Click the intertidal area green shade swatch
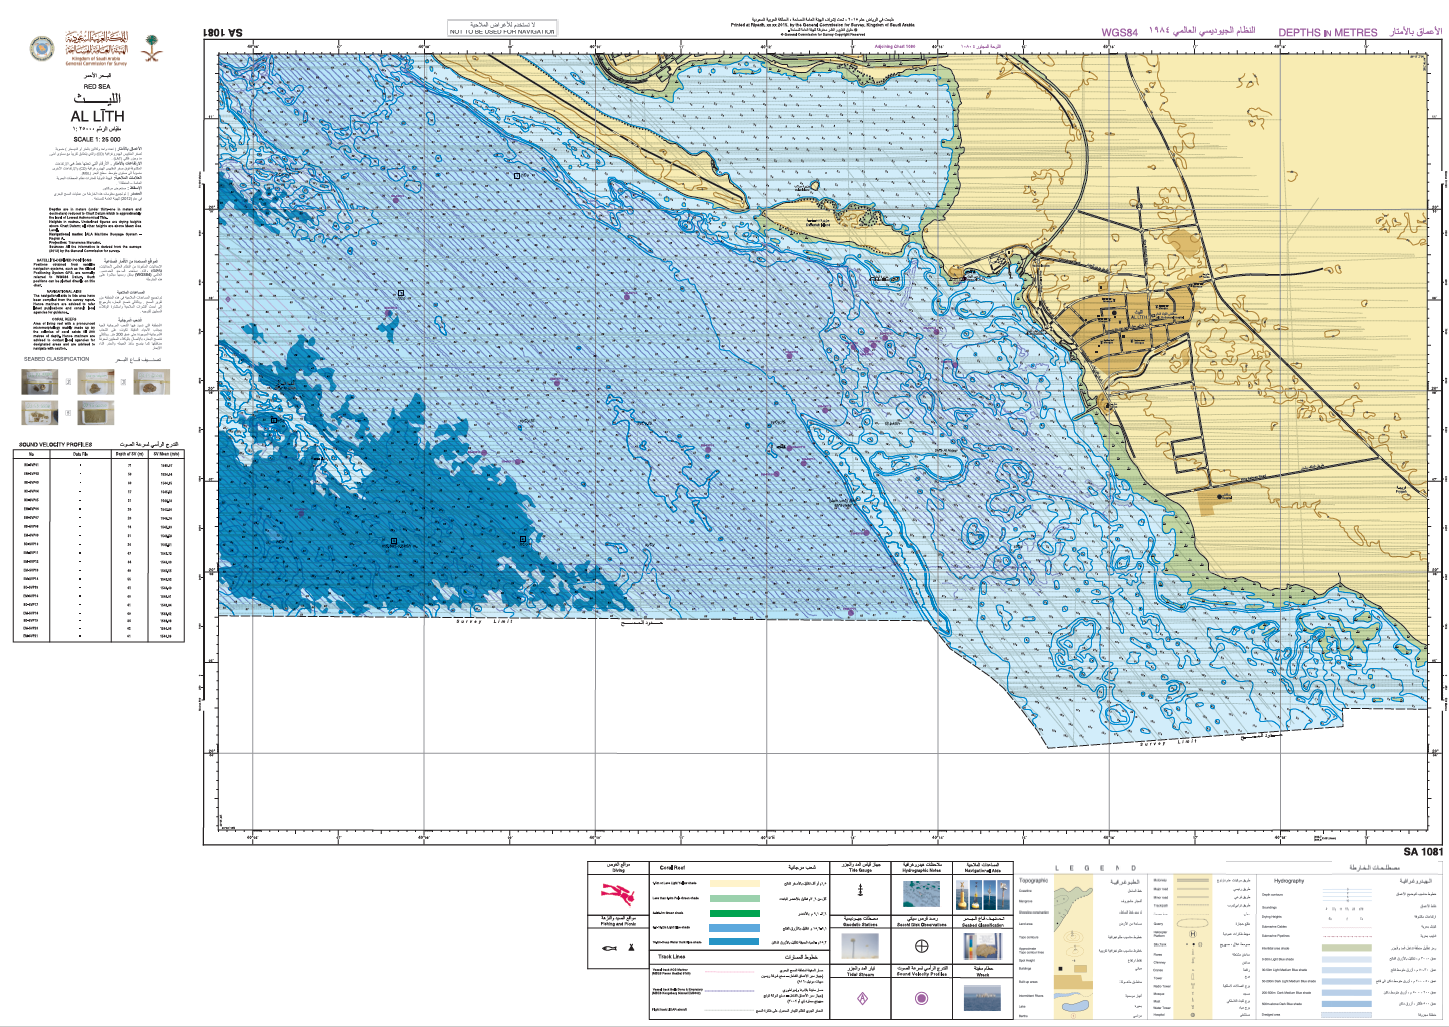 pos(1346,947)
